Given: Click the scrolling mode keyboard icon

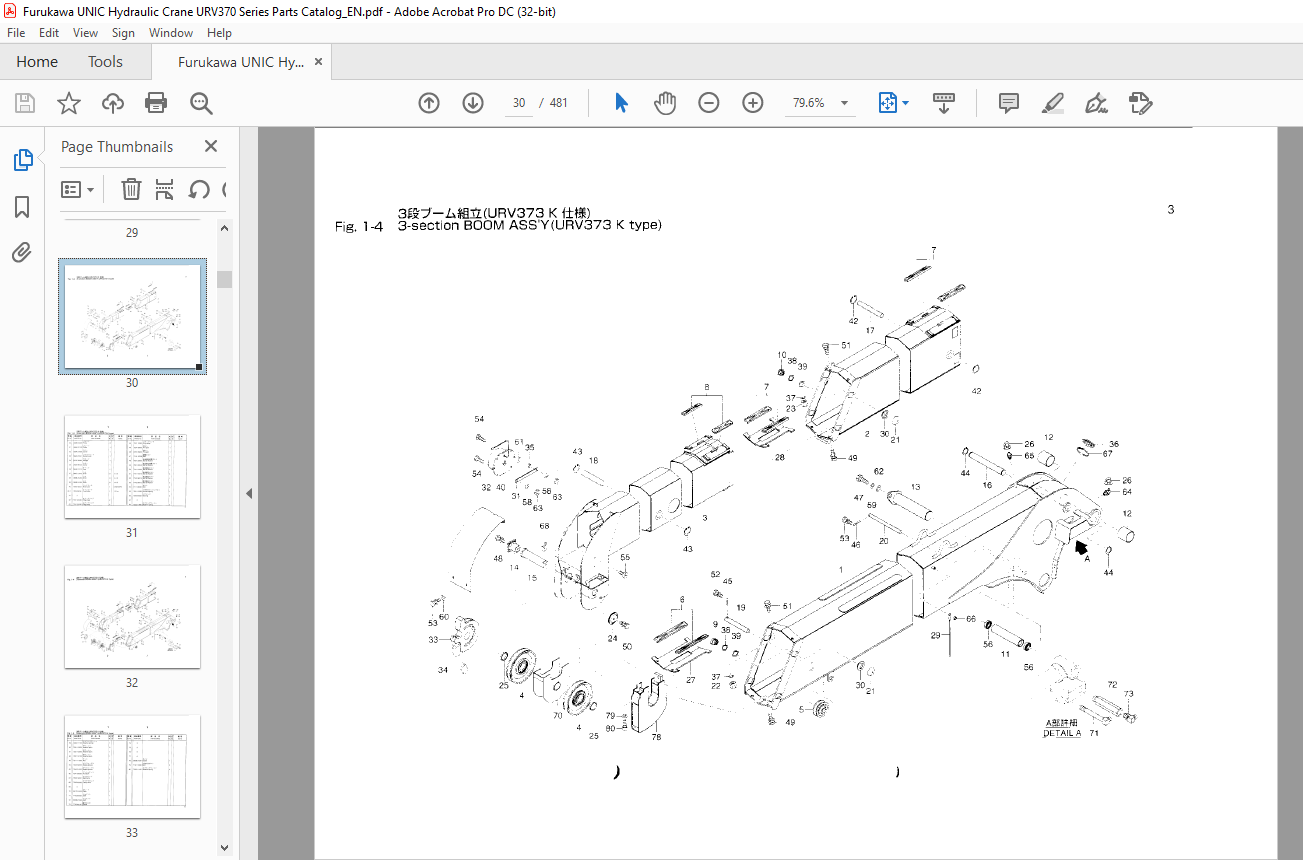Looking at the screenshot, I should (944, 103).
